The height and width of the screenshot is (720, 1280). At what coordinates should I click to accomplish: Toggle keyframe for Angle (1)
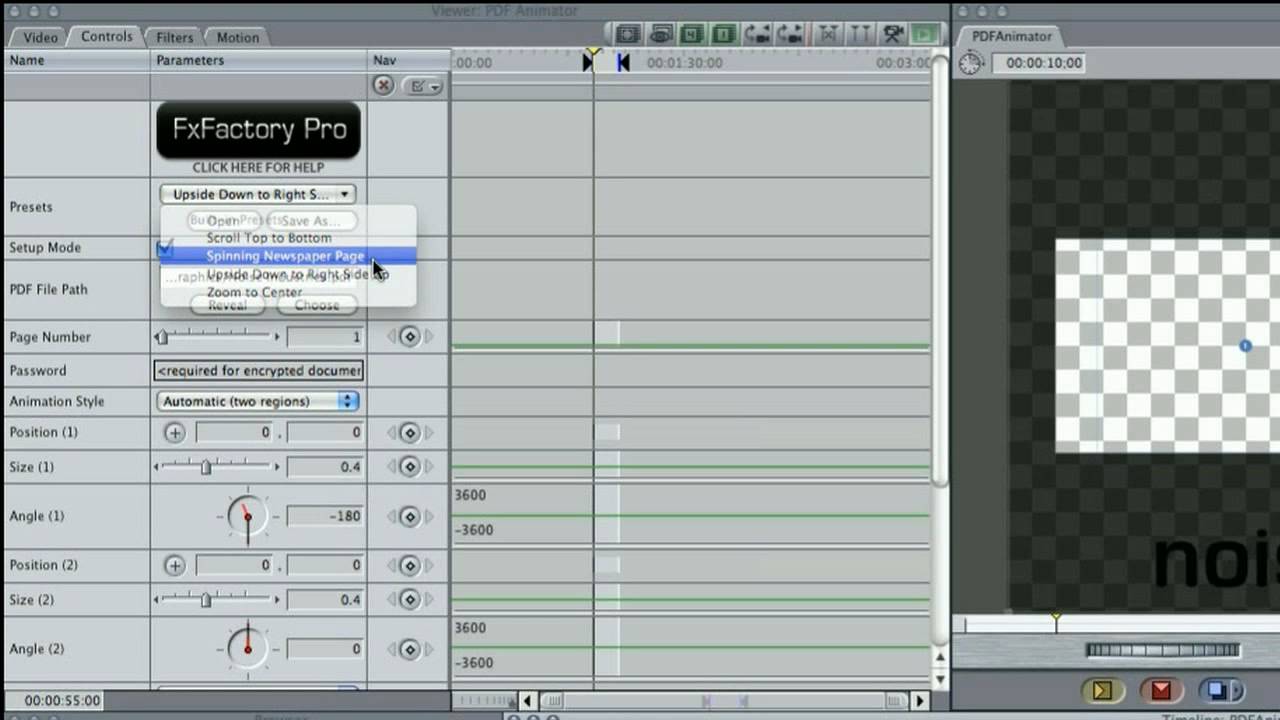(x=410, y=516)
